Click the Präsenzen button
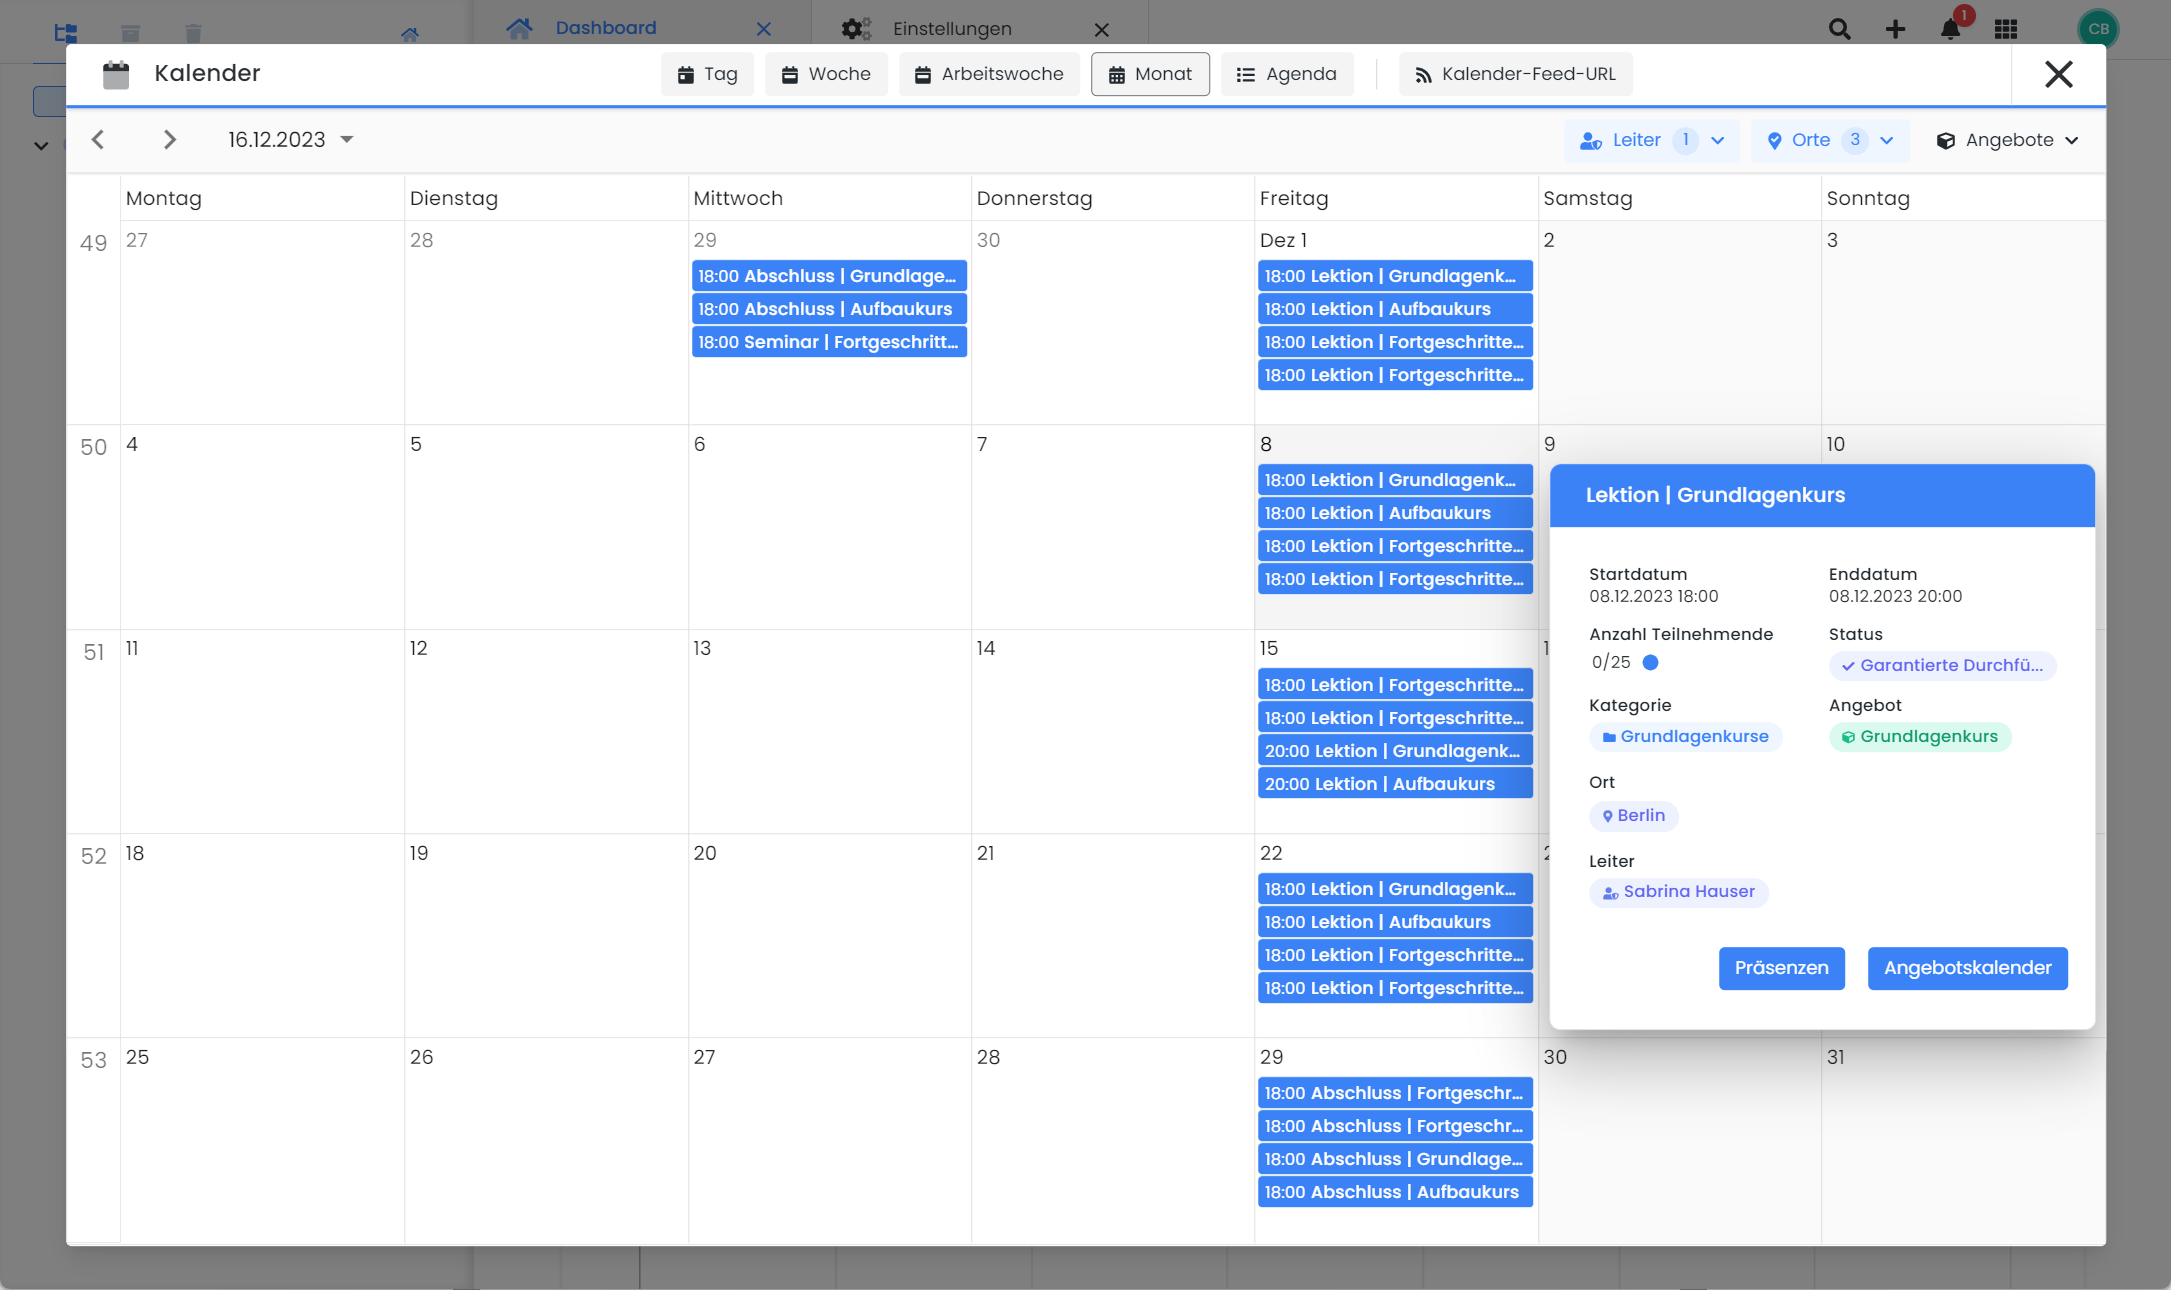Image resolution: width=2171 pixels, height=1290 pixels. [x=1781, y=968]
